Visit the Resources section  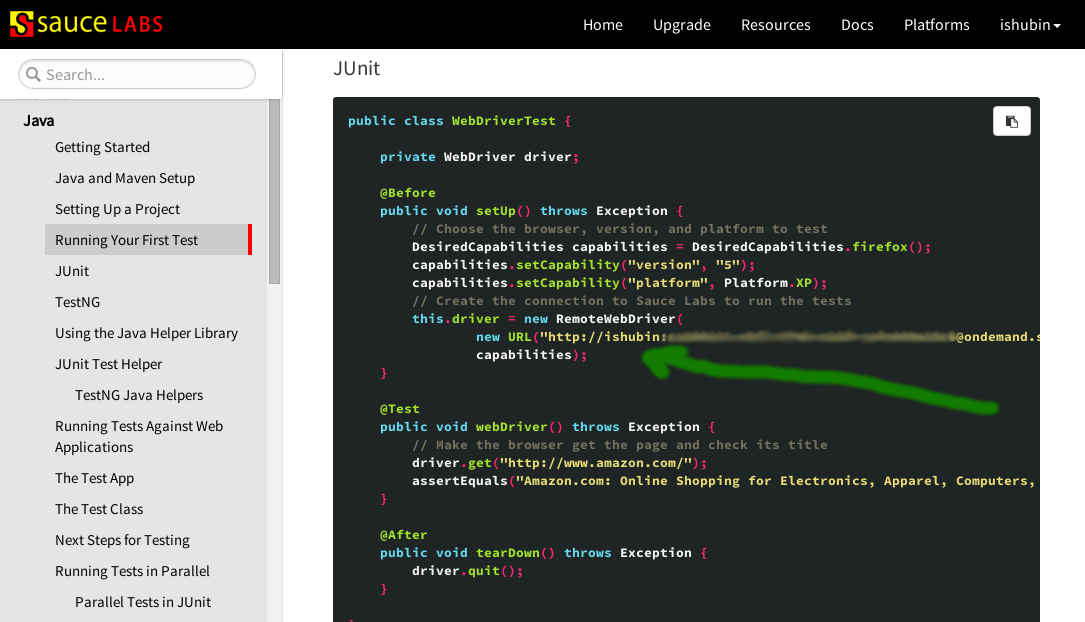point(776,24)
